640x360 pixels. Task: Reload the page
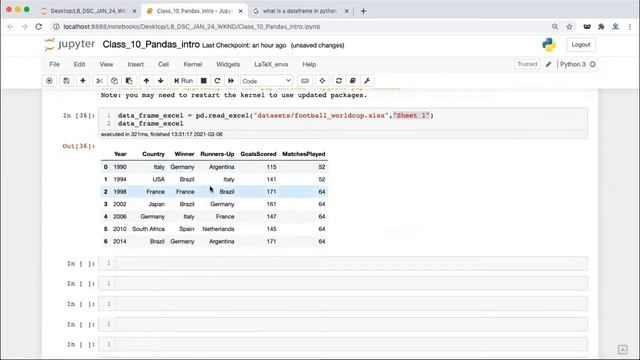pyautogui.click(x=39, y=27)
